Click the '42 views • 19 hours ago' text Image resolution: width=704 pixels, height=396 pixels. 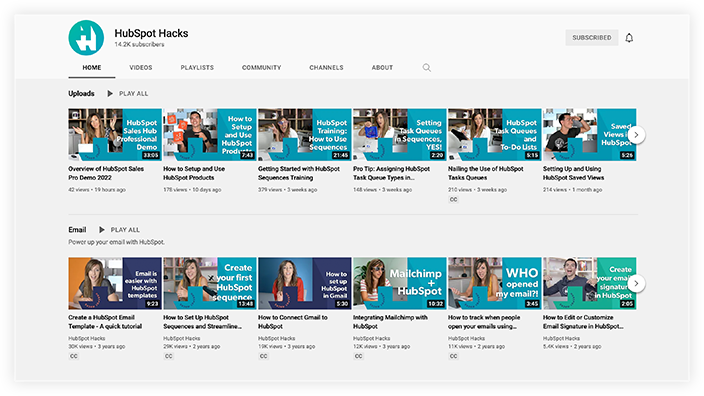point(97,190)
